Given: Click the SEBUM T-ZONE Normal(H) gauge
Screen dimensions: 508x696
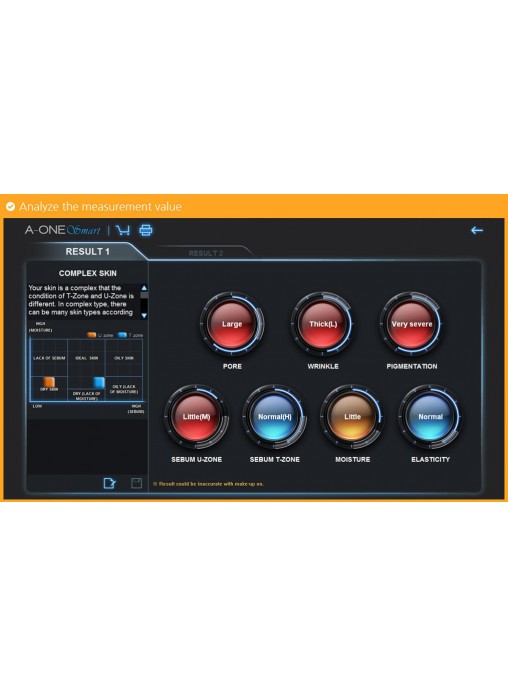Looking at the screenshot, I should click(x=274, y=417).
